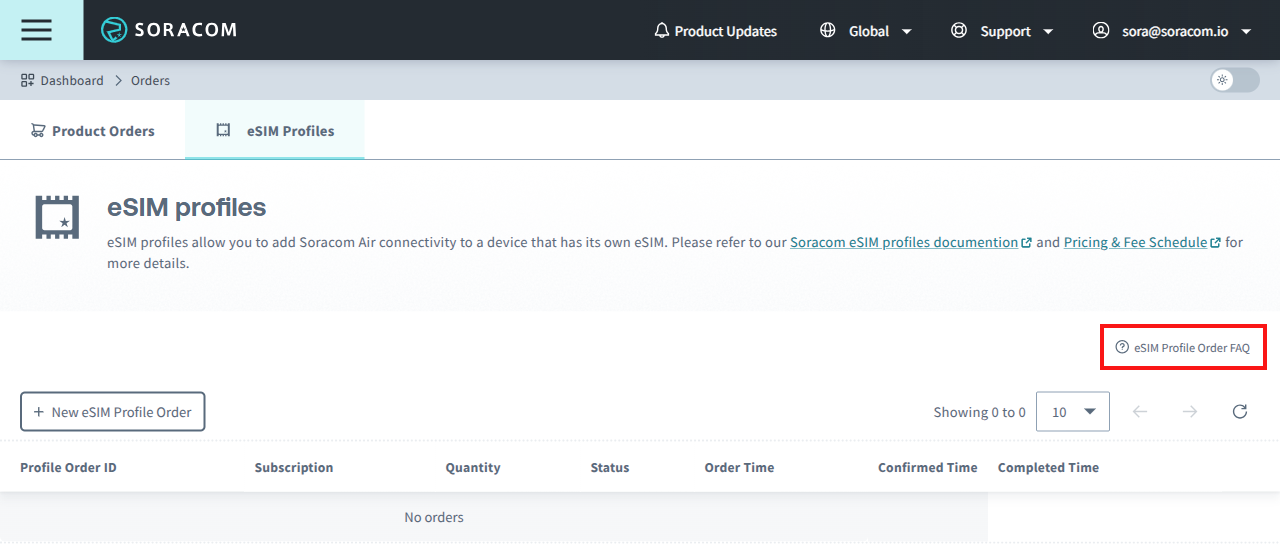This screenshot has height=549, width=1280.
Task: Go to previous page arrow
Action: pyautogui.click(x=1140, y=411)
